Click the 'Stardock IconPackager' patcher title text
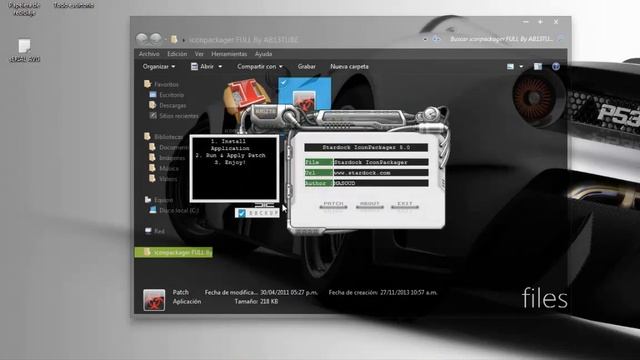The height and width of the screenshot is (360, 640). [366, 147]
